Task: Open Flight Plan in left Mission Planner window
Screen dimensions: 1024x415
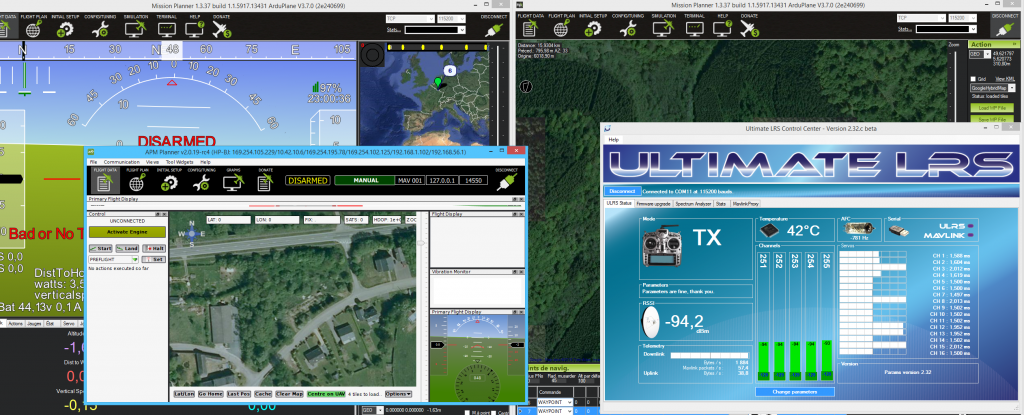Action: (x=34, y=25)
